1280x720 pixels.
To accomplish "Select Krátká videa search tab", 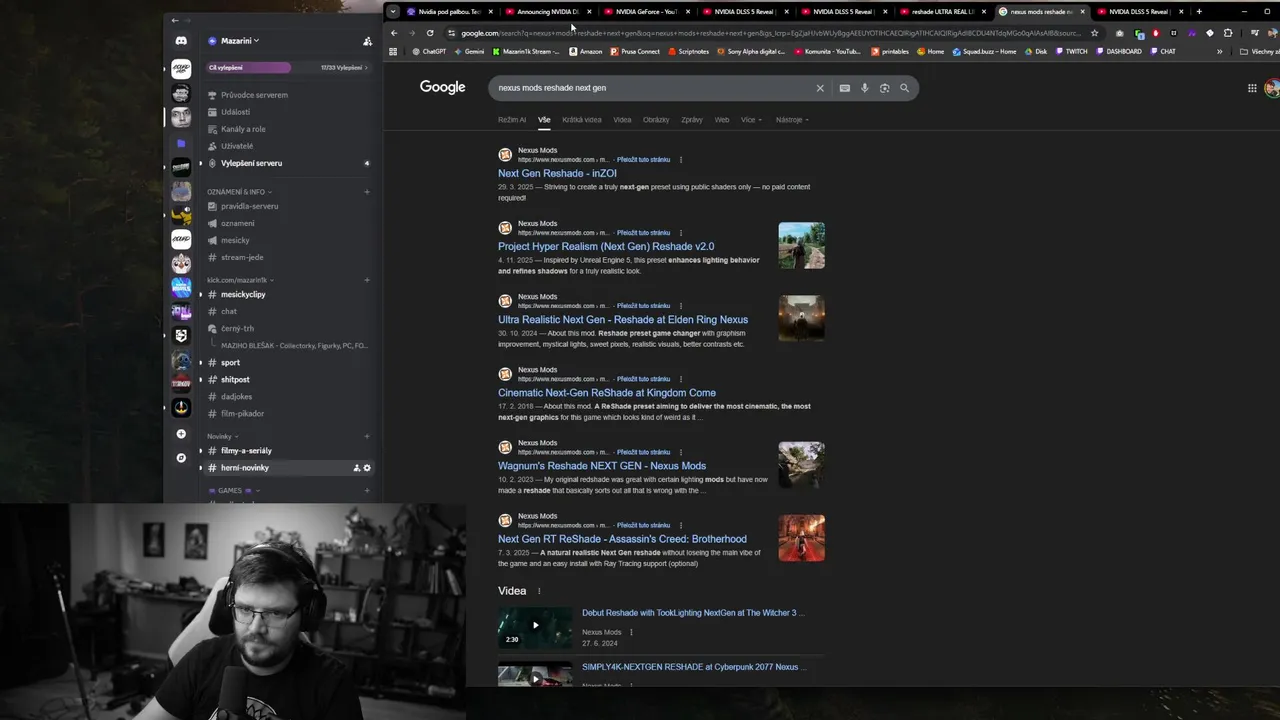I will pos(582,120).
